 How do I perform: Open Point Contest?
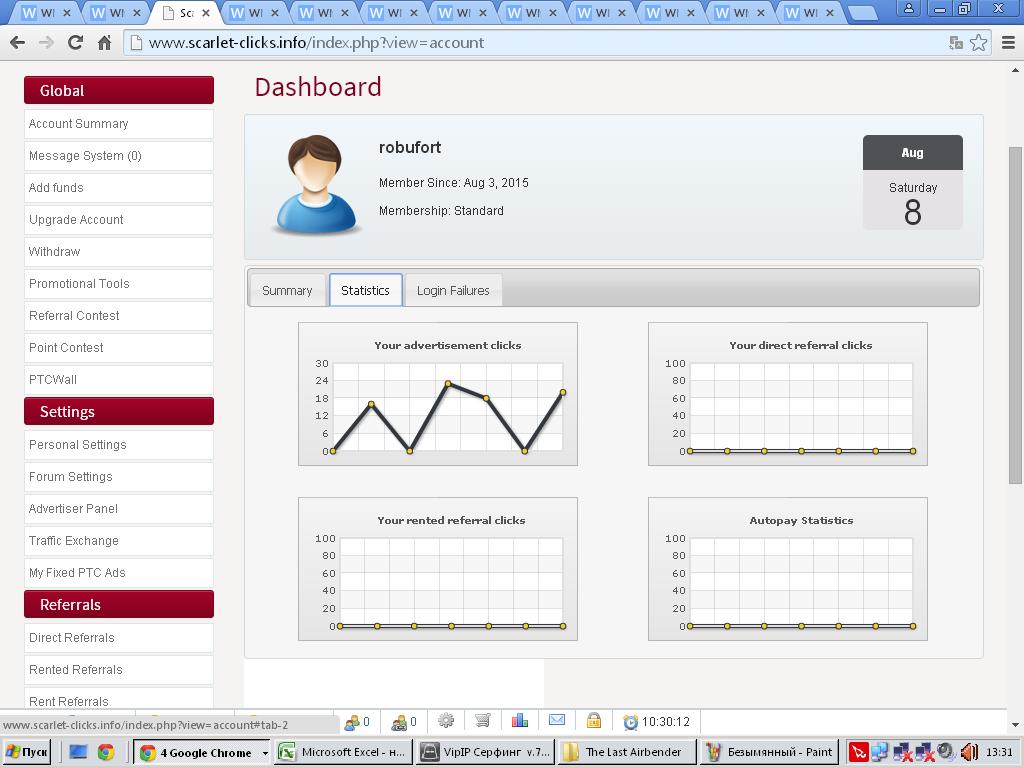[119, 348]
